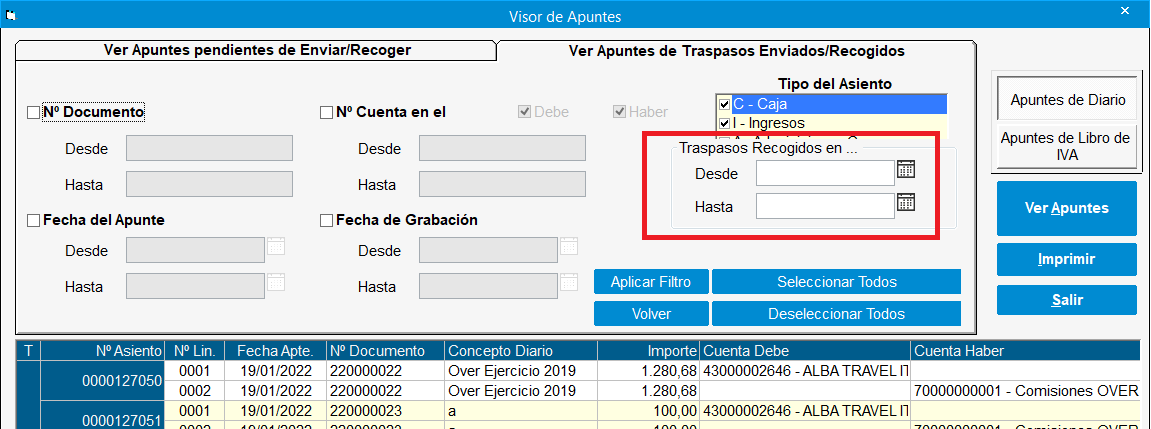Select asiento 0000127051 cell
This screenshot has height=429, width=1151.
click(x=104, y=416)
